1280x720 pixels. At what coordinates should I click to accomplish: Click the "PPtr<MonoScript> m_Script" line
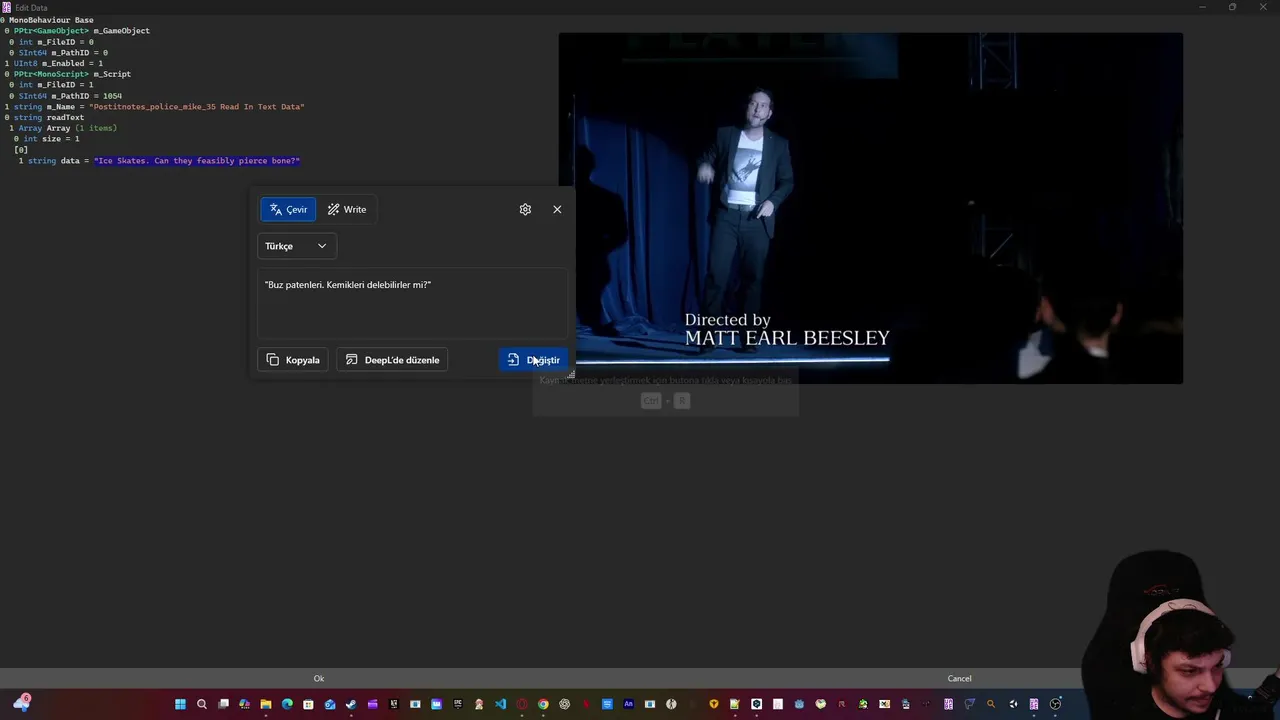(x=68, y=74)
